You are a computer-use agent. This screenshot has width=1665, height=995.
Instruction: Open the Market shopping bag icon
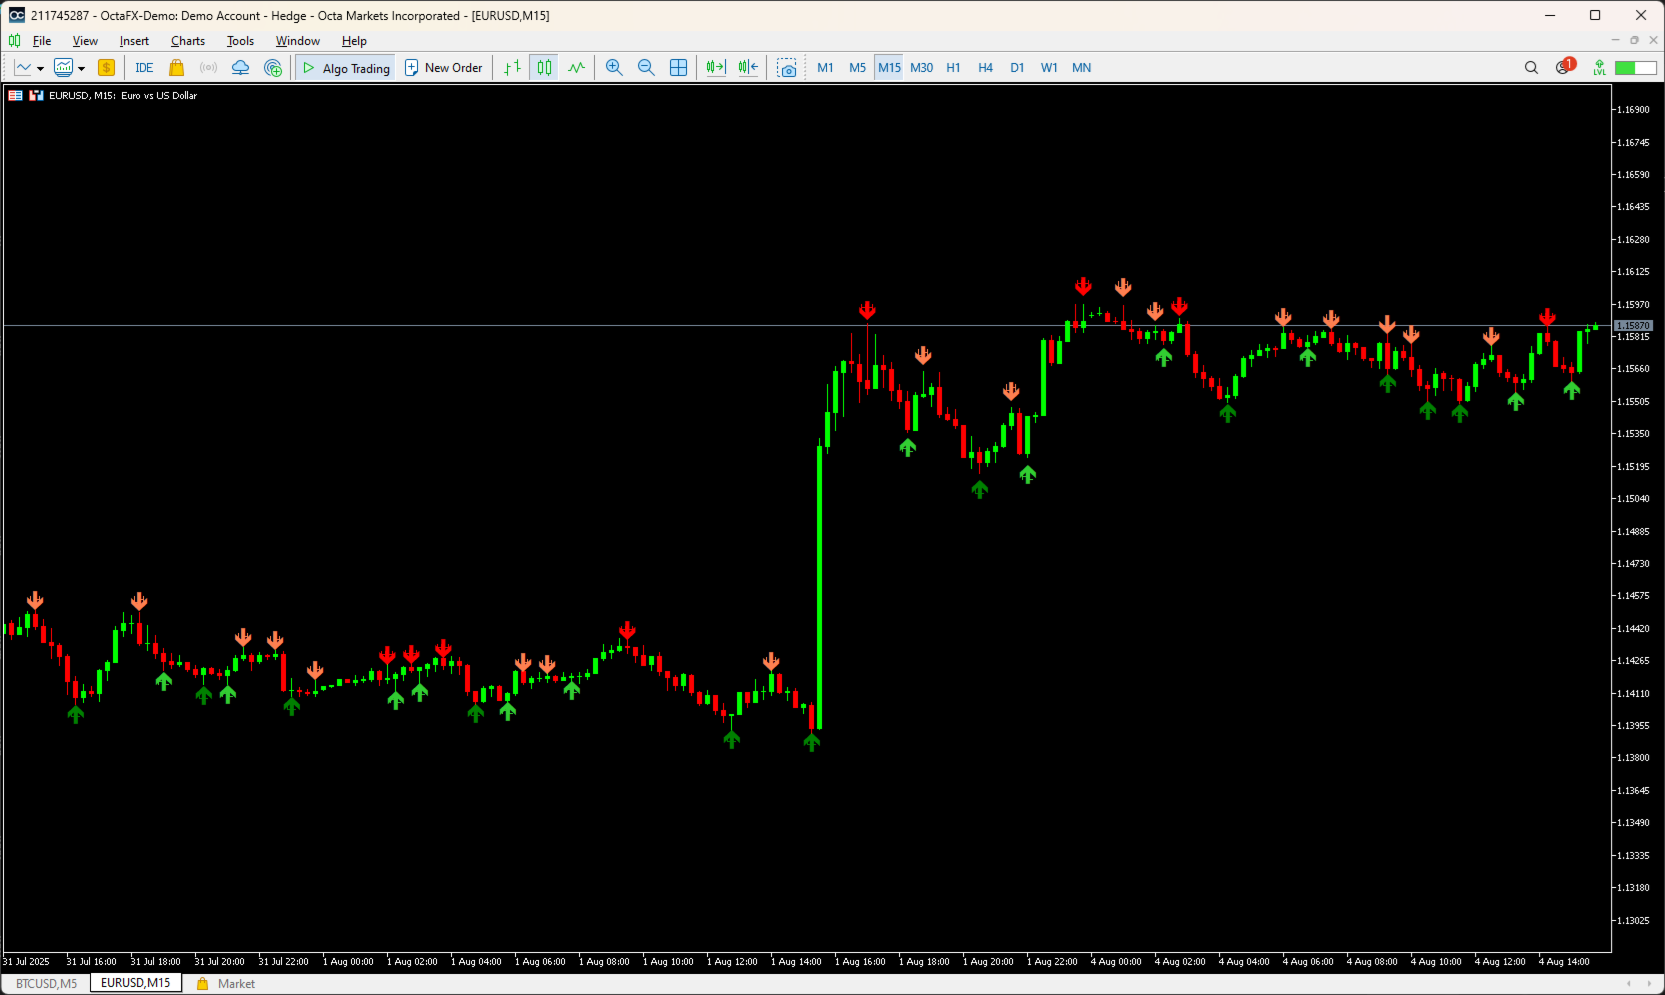tap(176, 68)
